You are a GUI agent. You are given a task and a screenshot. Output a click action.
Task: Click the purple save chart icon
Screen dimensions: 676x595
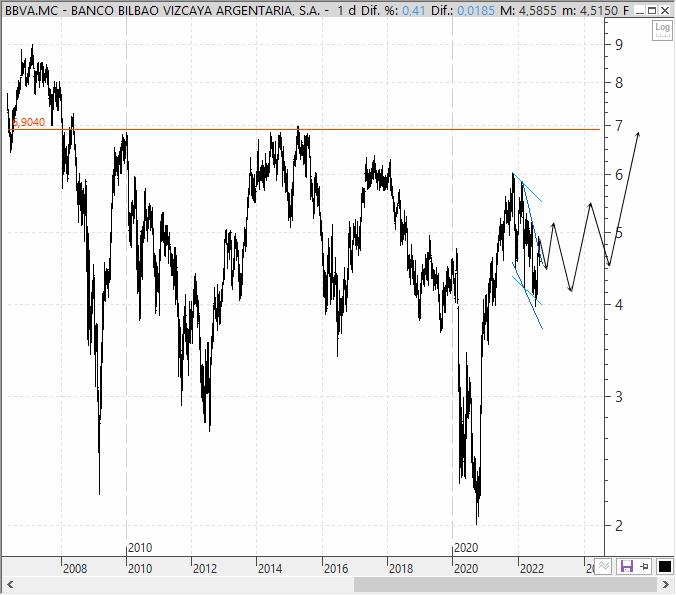626,566
